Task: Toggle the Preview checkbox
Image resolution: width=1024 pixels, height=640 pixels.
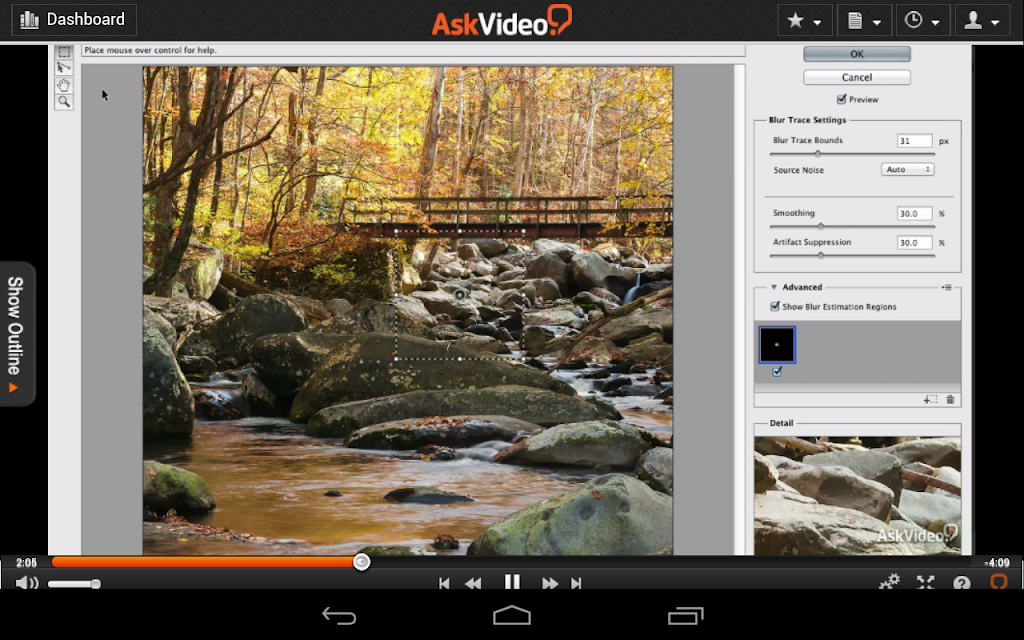Action: coord(842,99)
